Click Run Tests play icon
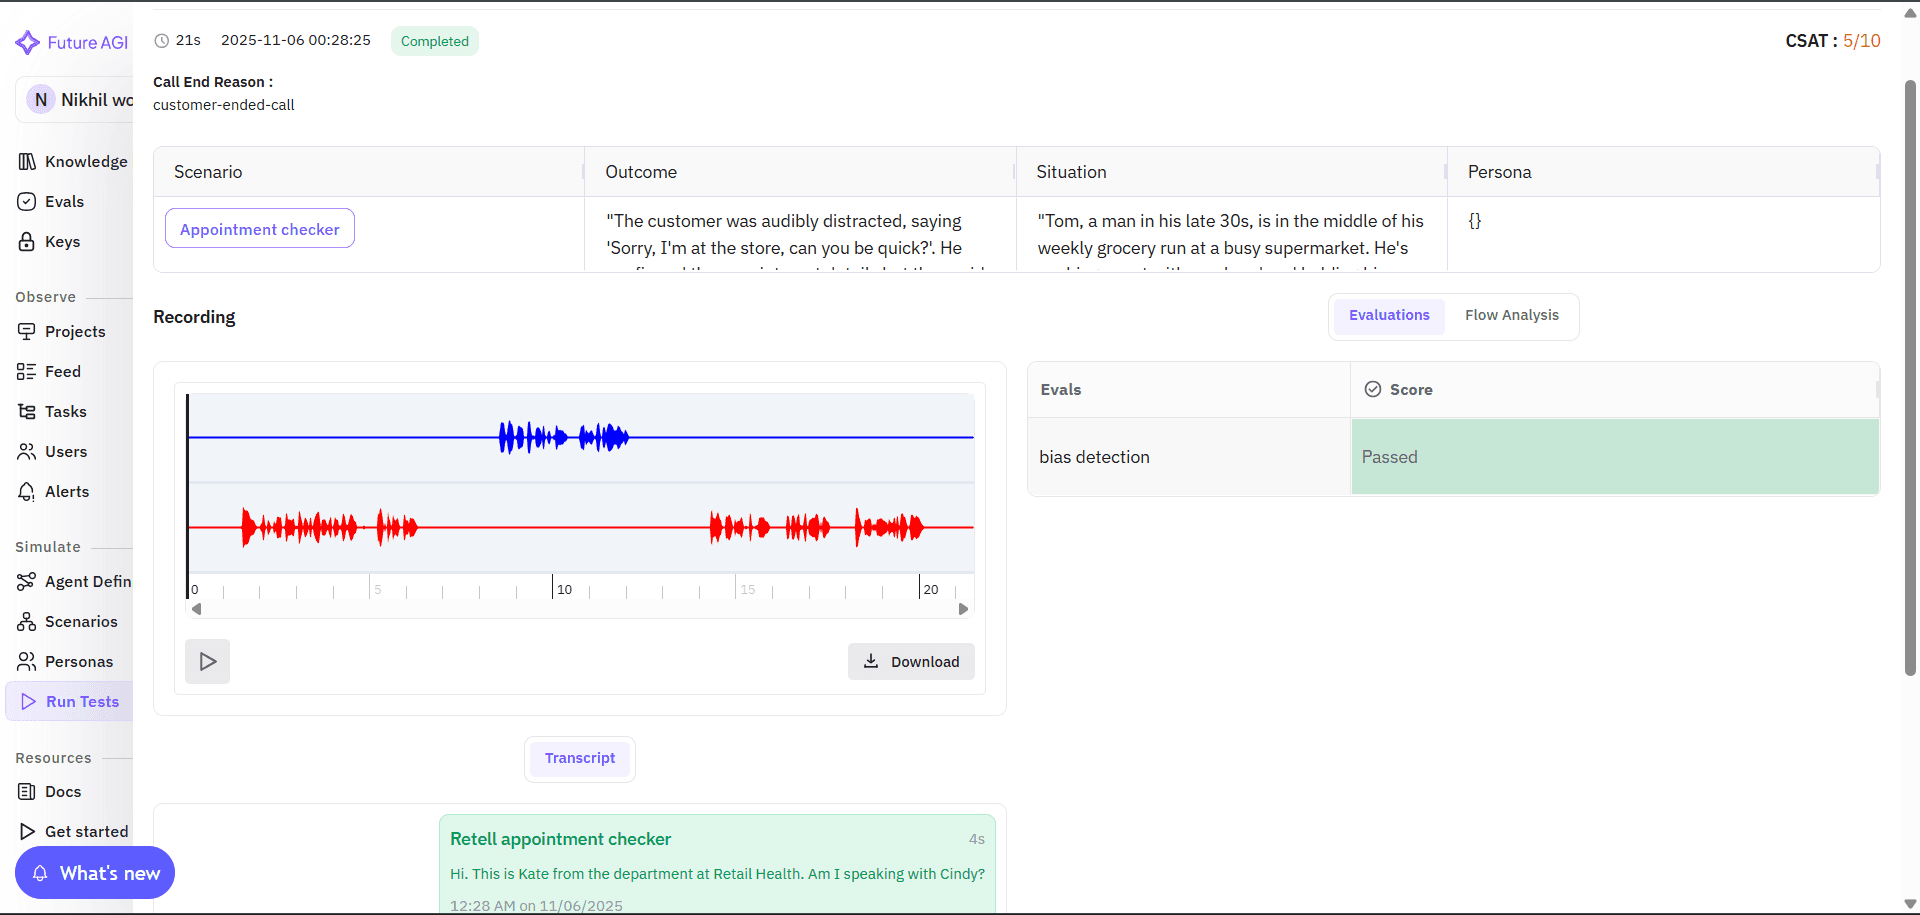 tap(29, 702)
